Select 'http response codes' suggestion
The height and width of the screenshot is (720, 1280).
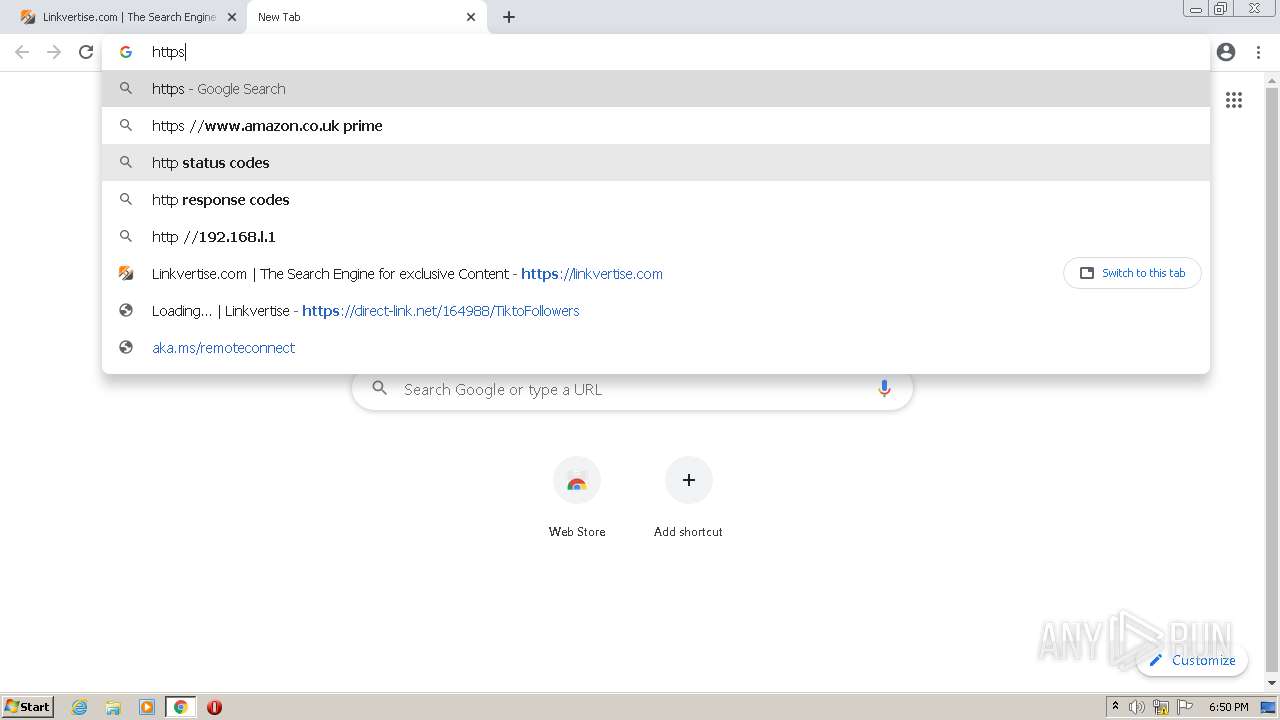click(x=656, y=200)
